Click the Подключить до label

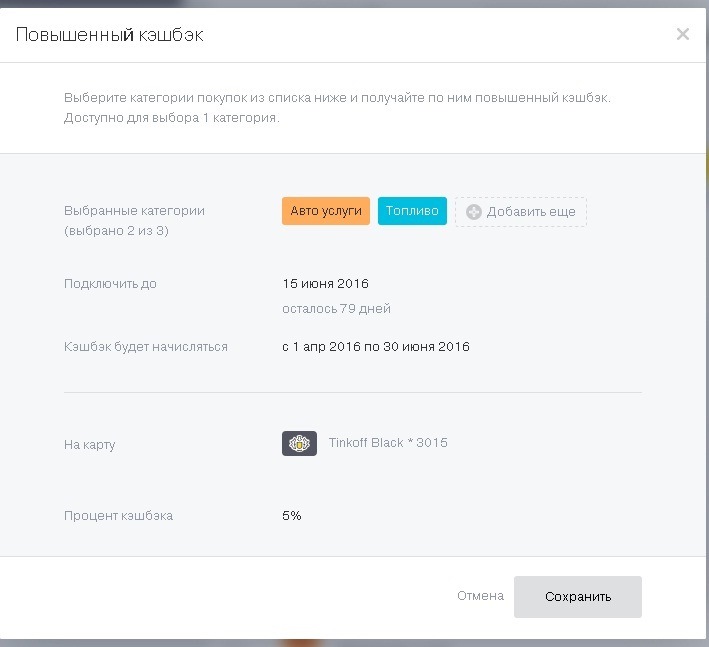coord(110,283)
